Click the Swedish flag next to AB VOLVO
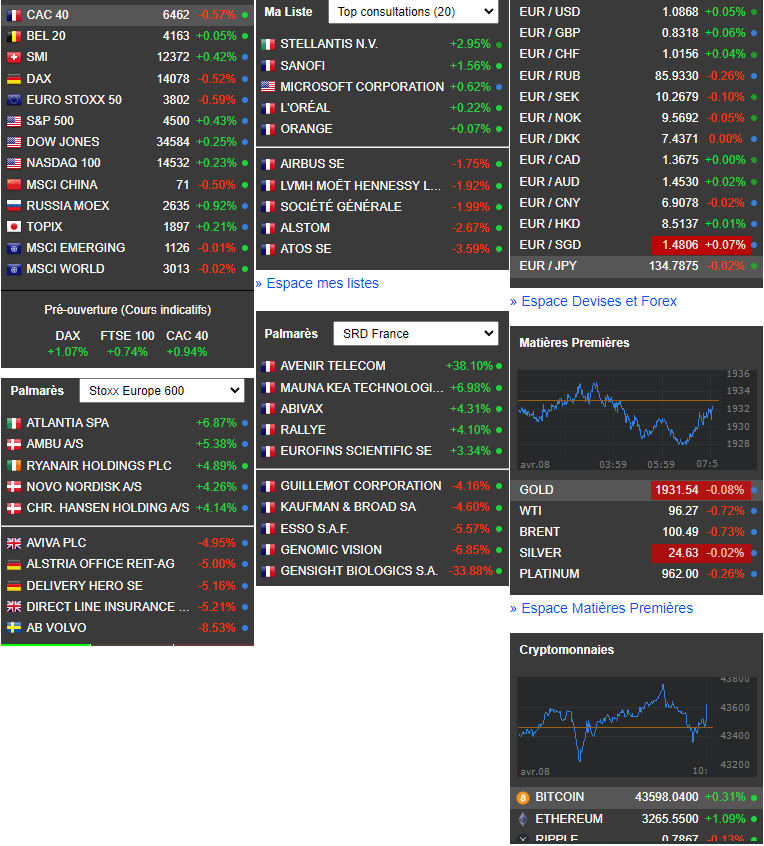 (13, 627)
